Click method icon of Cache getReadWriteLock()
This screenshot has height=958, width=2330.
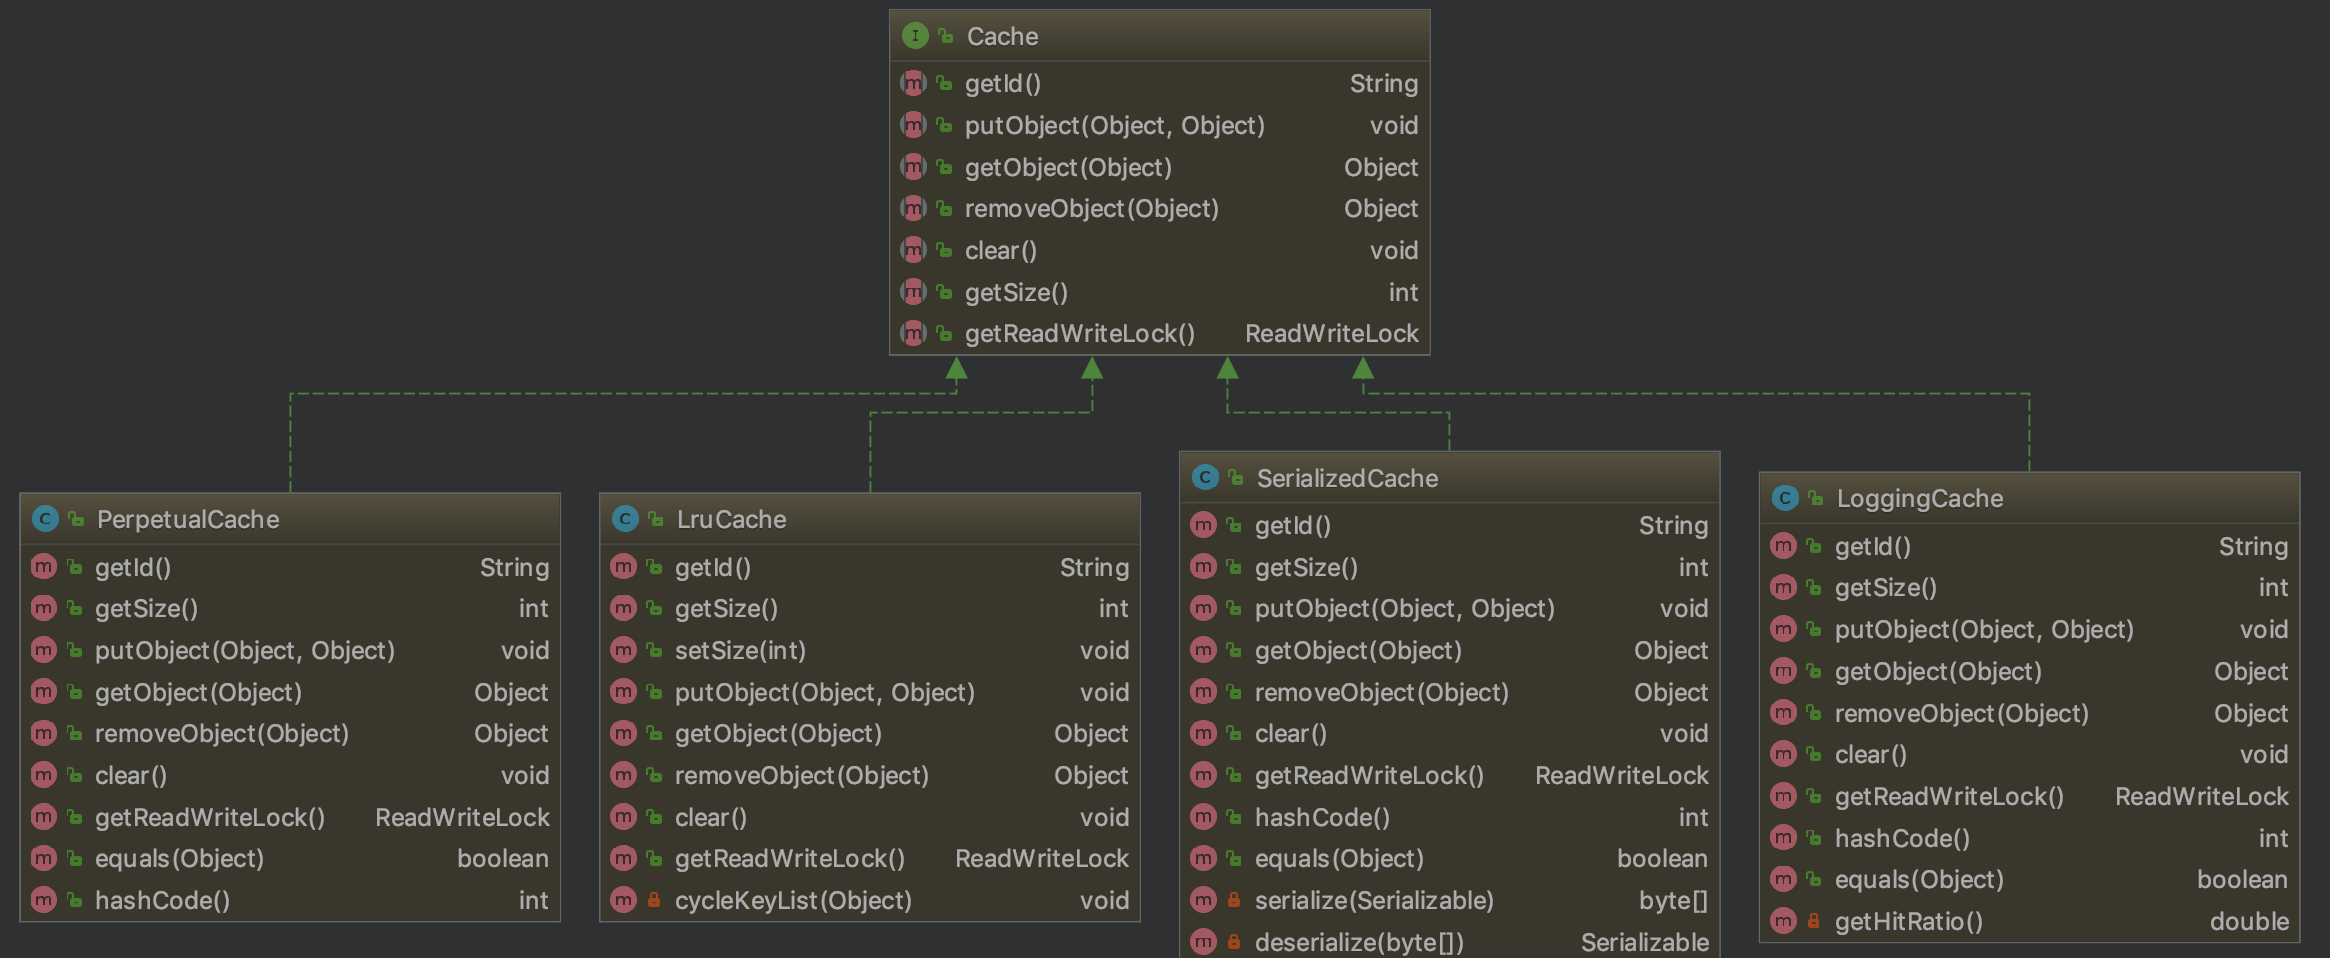(913, 333)
